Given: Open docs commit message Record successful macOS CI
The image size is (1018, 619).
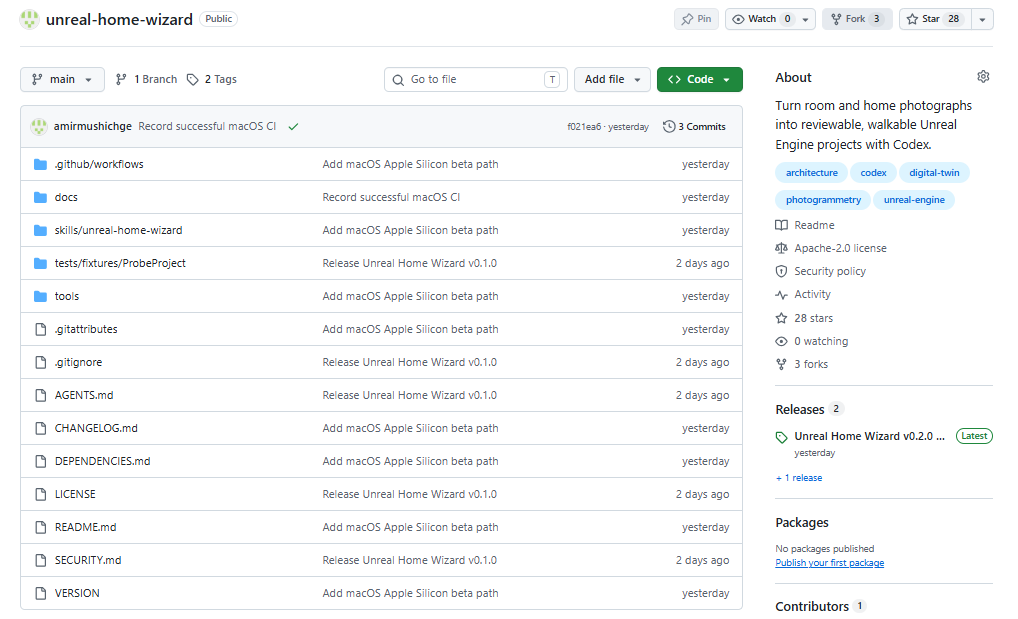Looking at the screenshot, I should click(x=391, y=197).
